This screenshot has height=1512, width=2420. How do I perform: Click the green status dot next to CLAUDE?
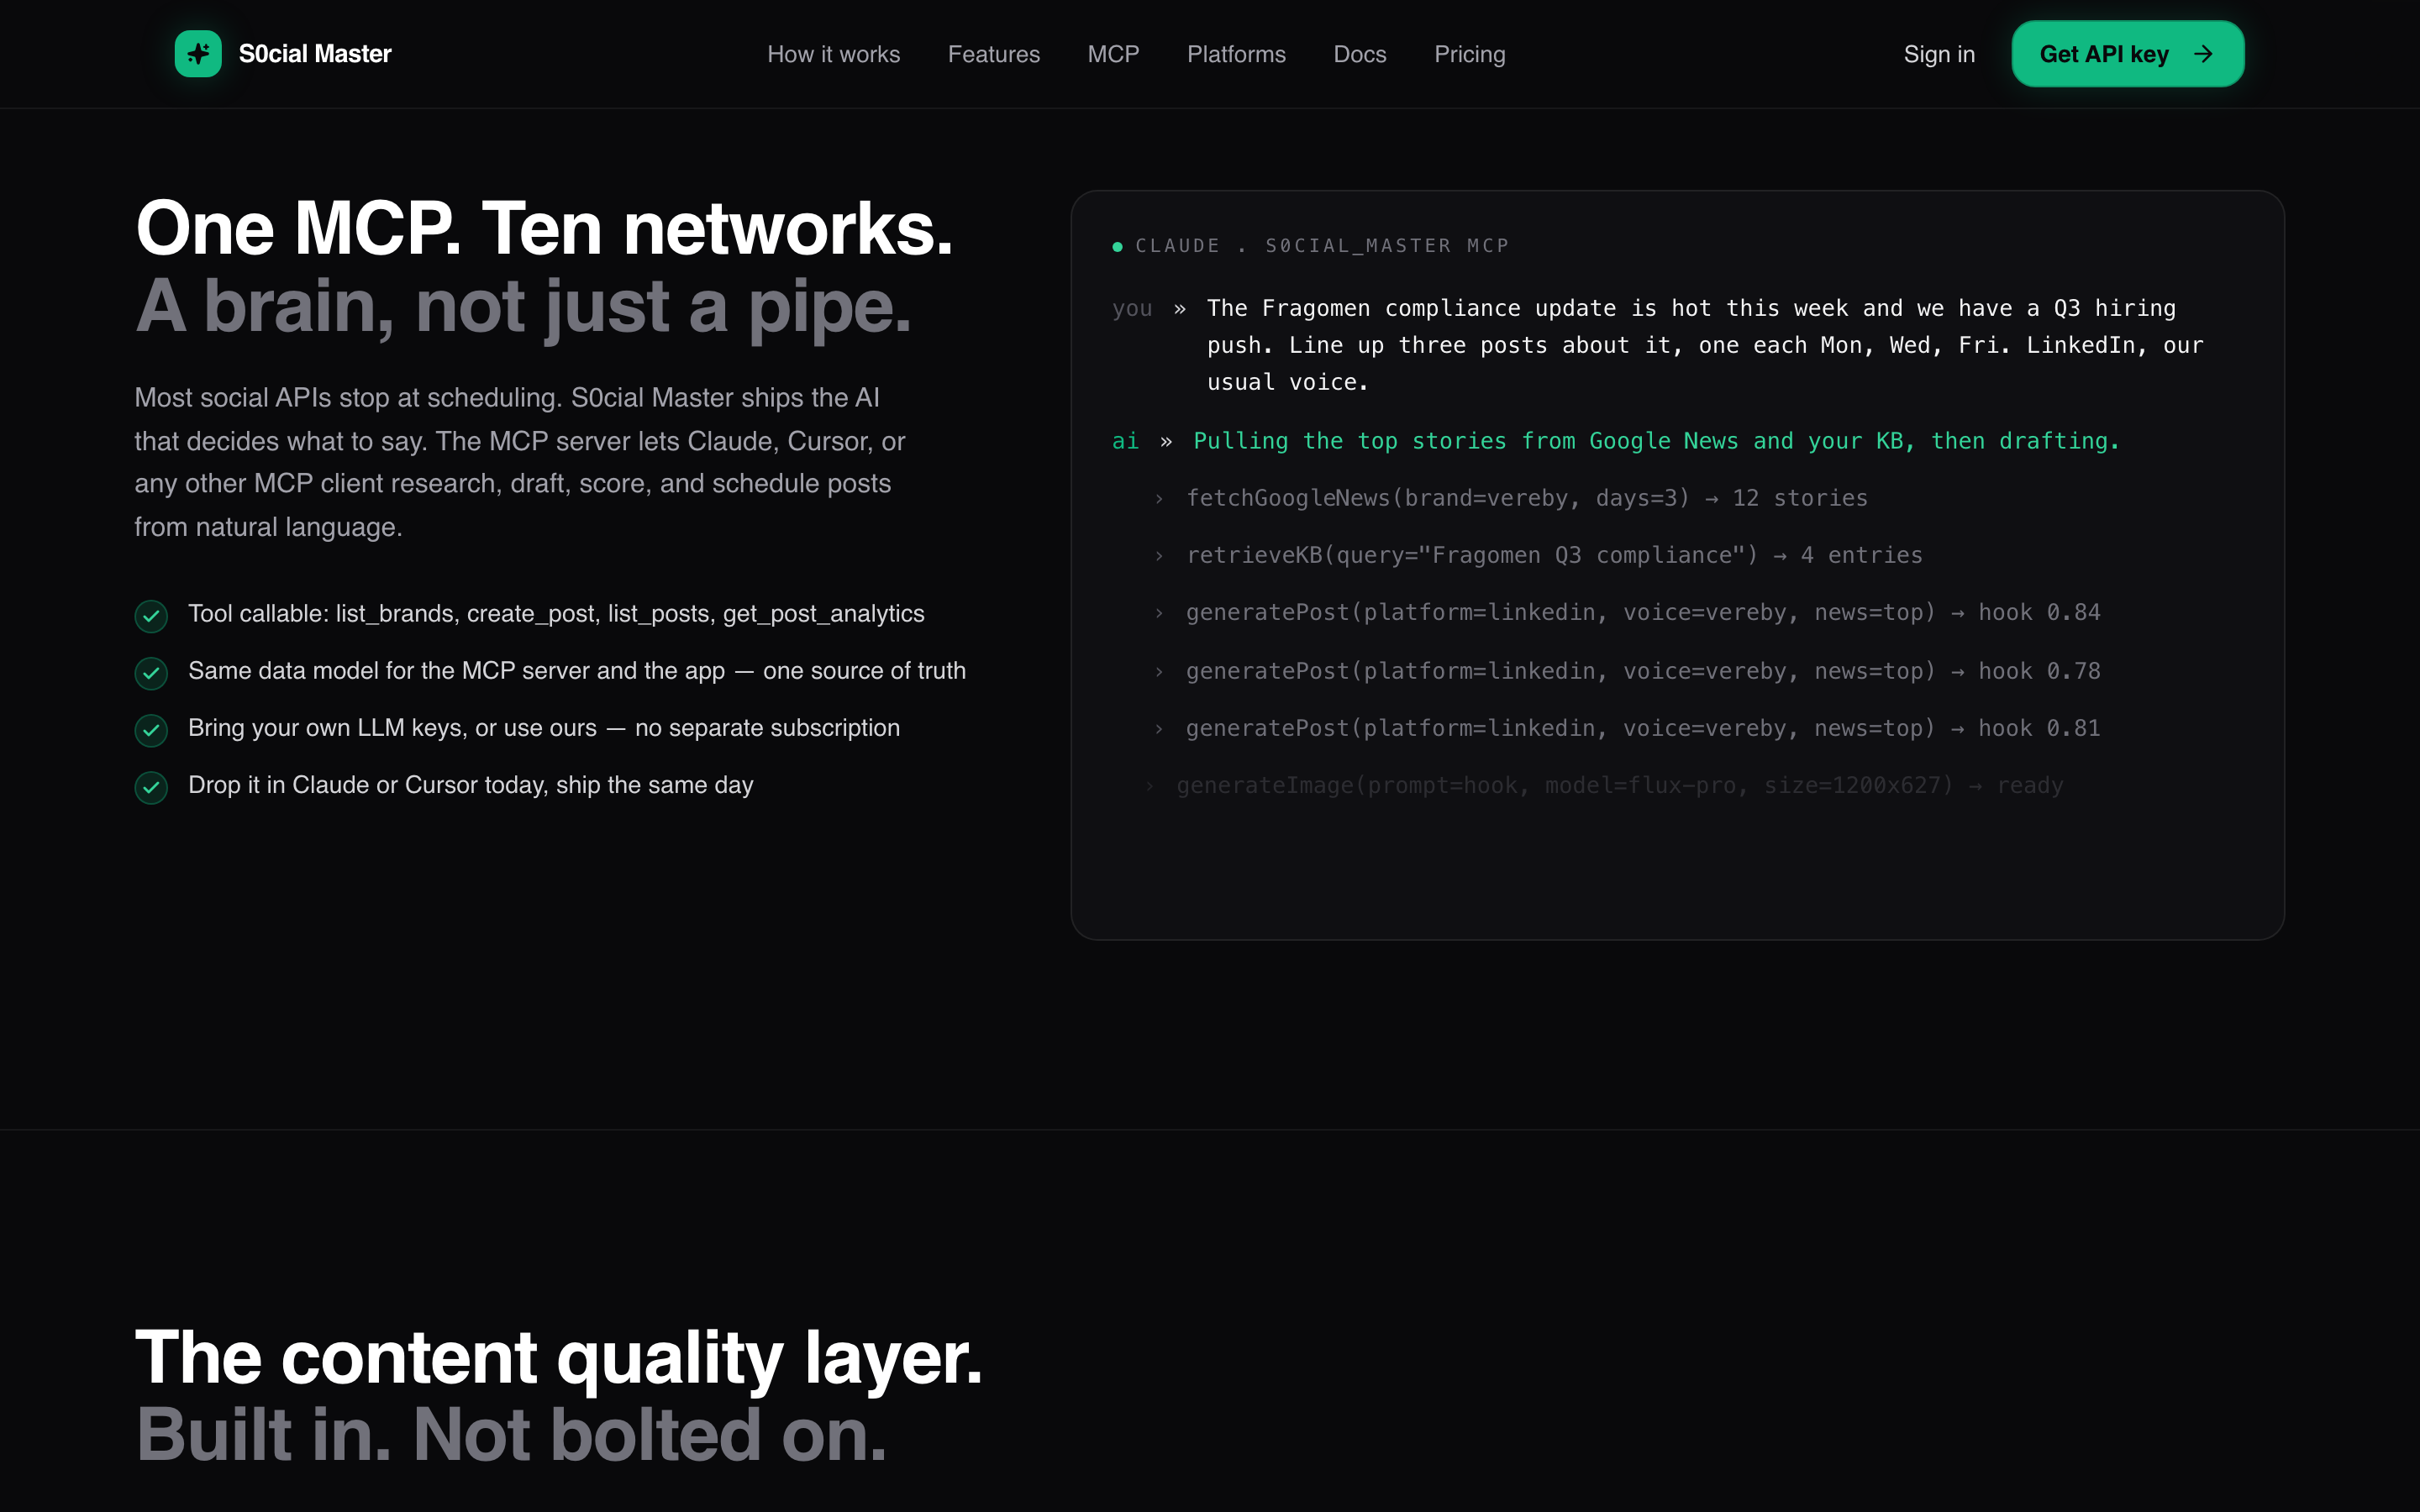(x=1117, y=246)
